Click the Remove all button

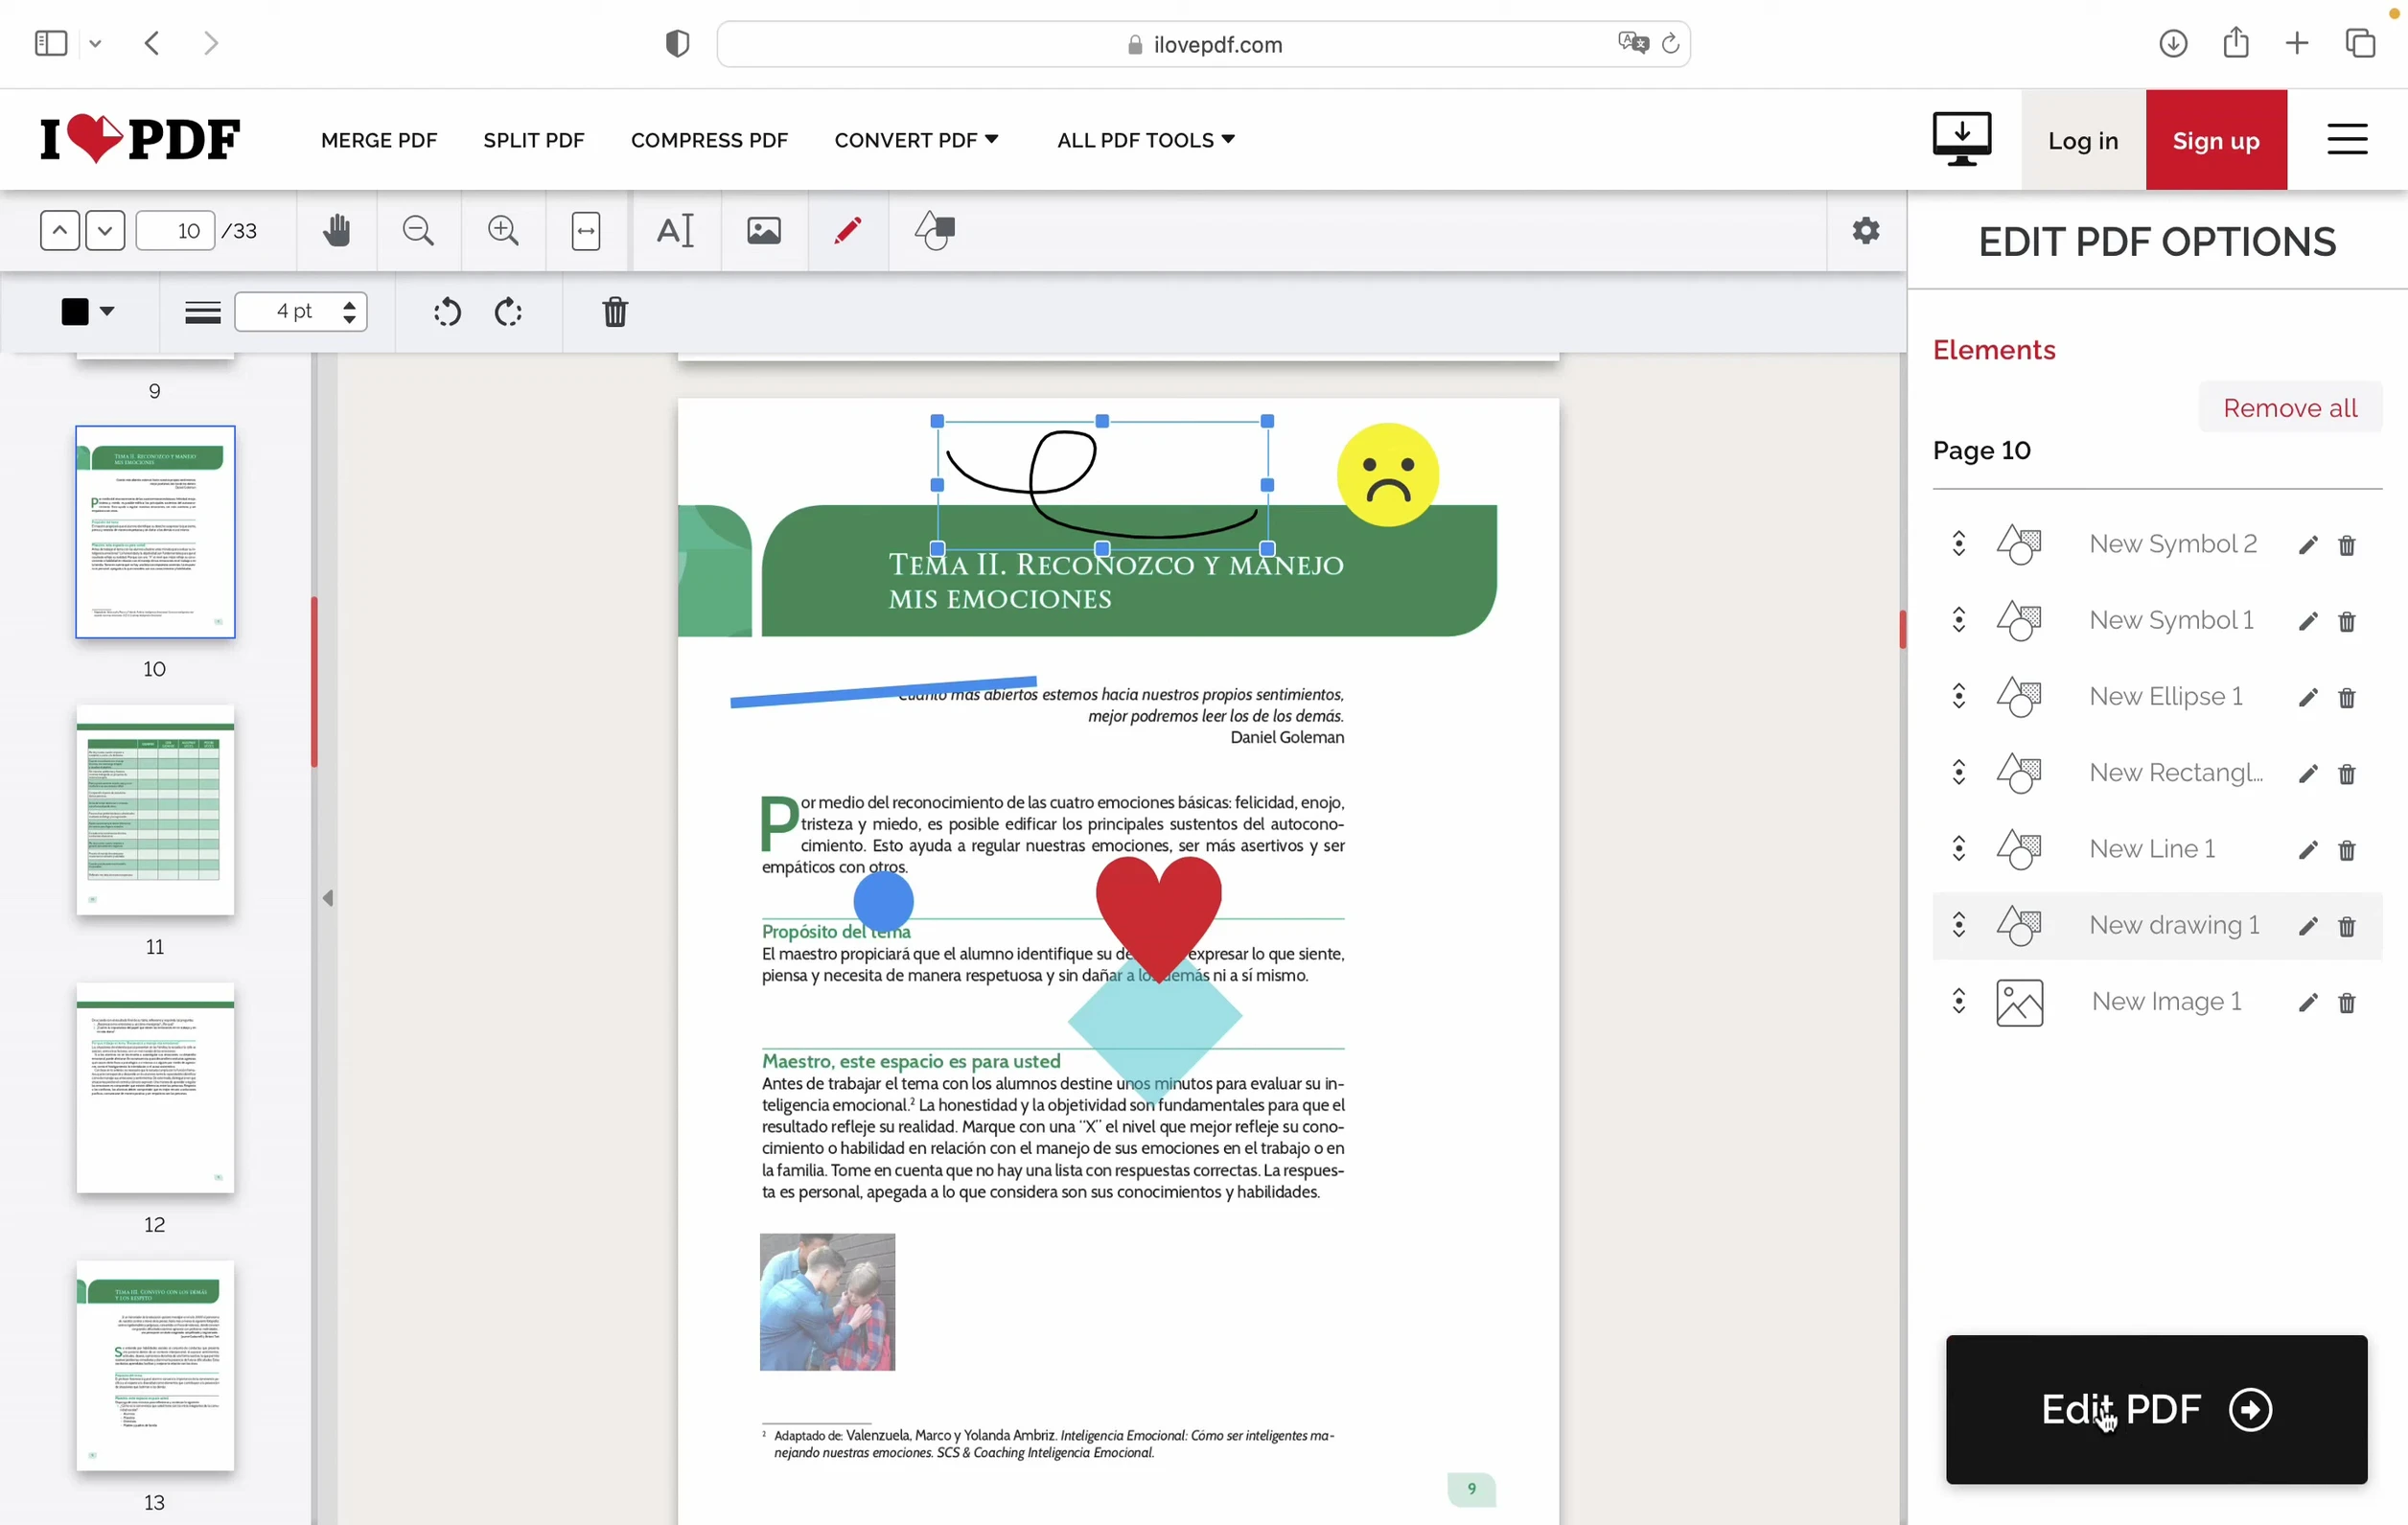[2289, 408]
